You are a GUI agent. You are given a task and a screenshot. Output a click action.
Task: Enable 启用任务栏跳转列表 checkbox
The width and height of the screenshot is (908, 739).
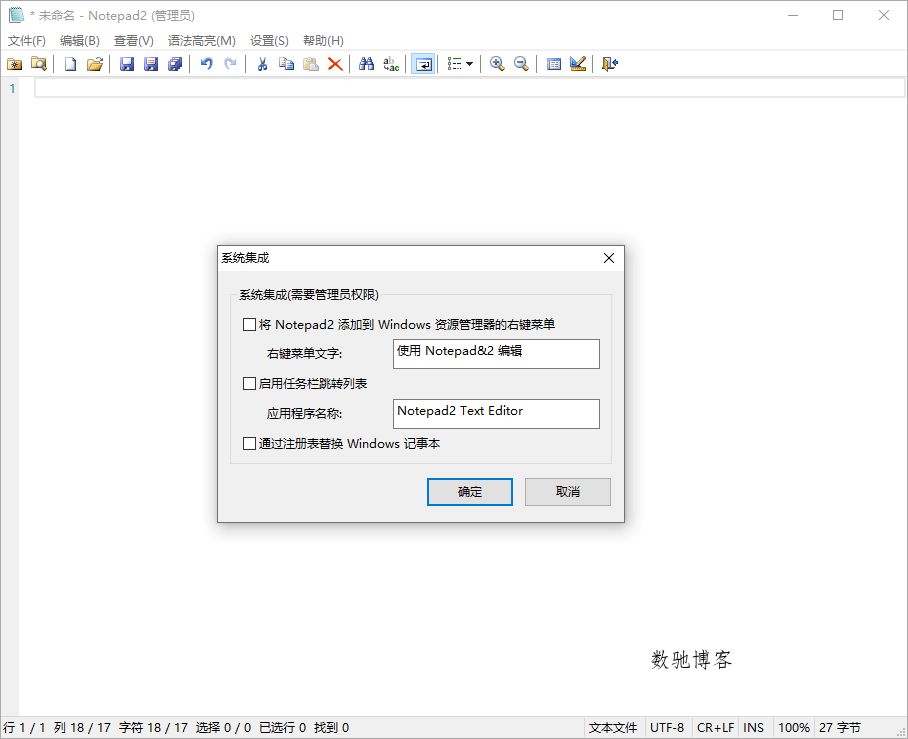(x=249, y=383)
